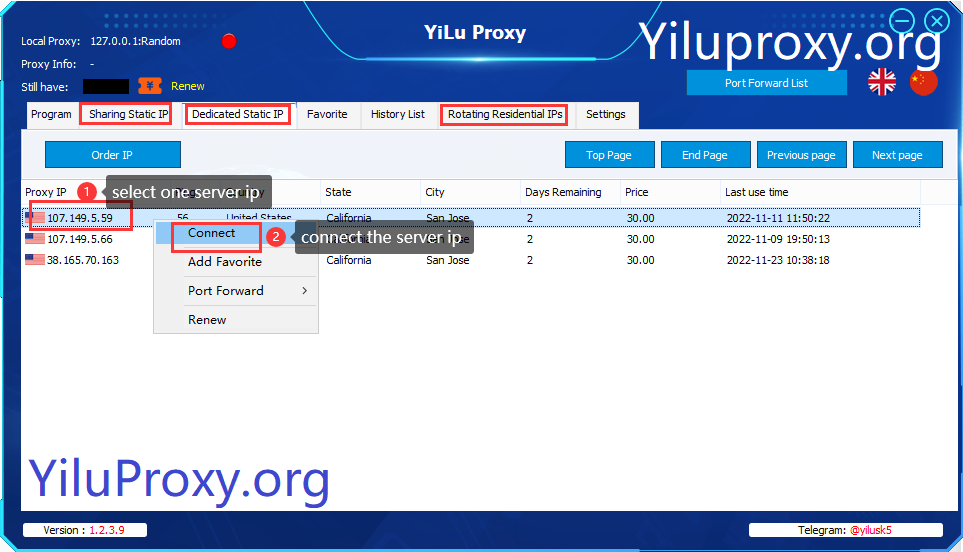Click the orange yen coupon icon
Image resolution: width=963 pixels, height=552 pixels.
point(150,86)
